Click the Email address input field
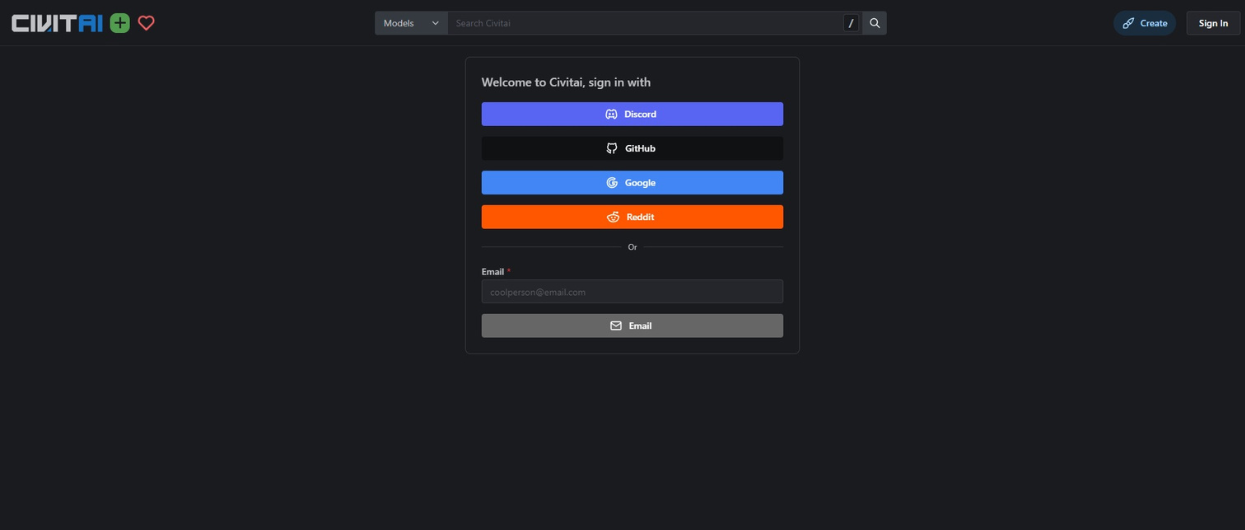Screen dimensions: 1245x530 pos(632,292)
